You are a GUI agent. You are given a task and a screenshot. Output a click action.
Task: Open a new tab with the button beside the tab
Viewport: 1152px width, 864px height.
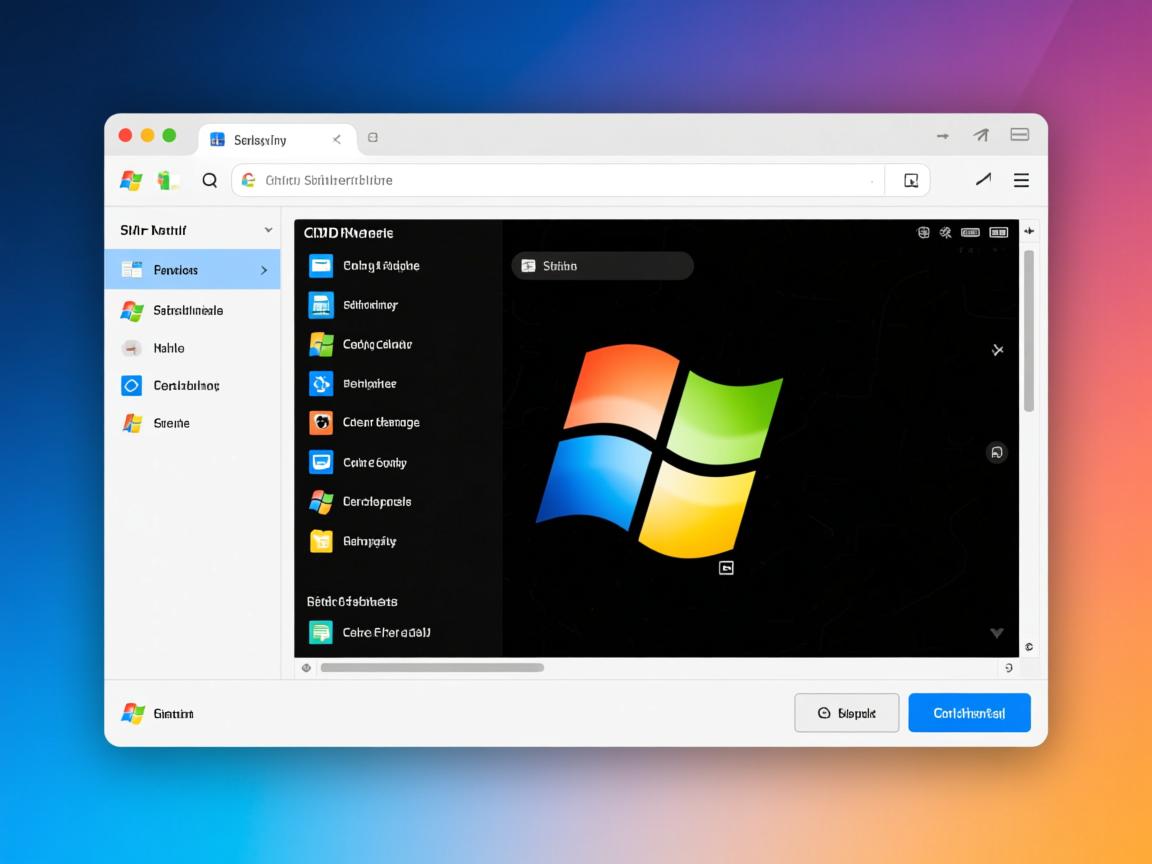pos(373,138)
